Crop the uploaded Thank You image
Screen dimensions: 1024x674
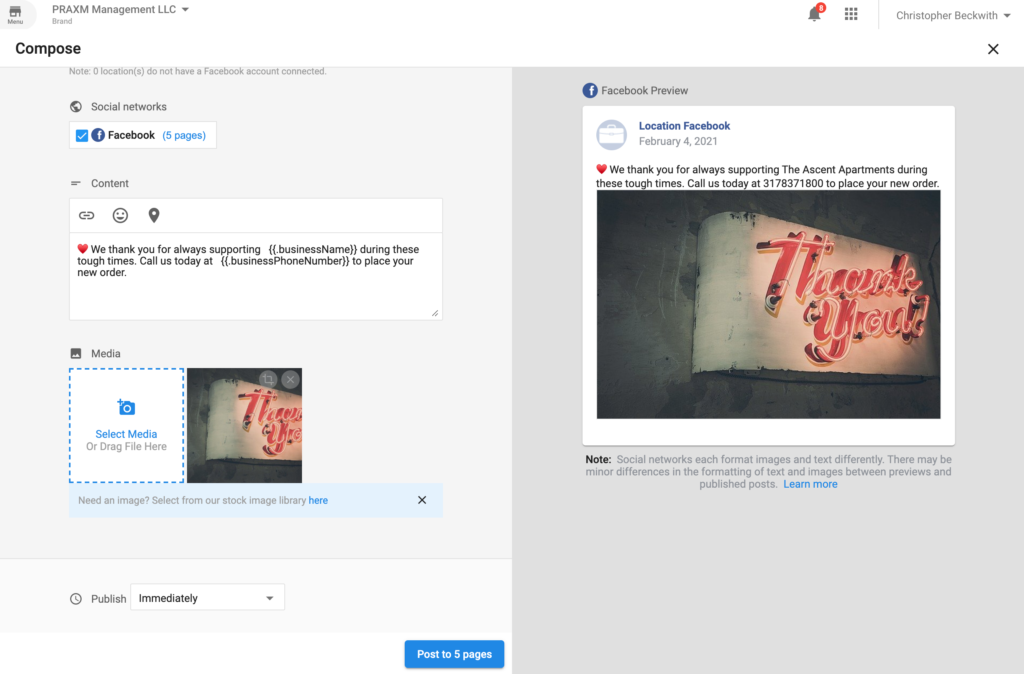click(x=267, y=379)
